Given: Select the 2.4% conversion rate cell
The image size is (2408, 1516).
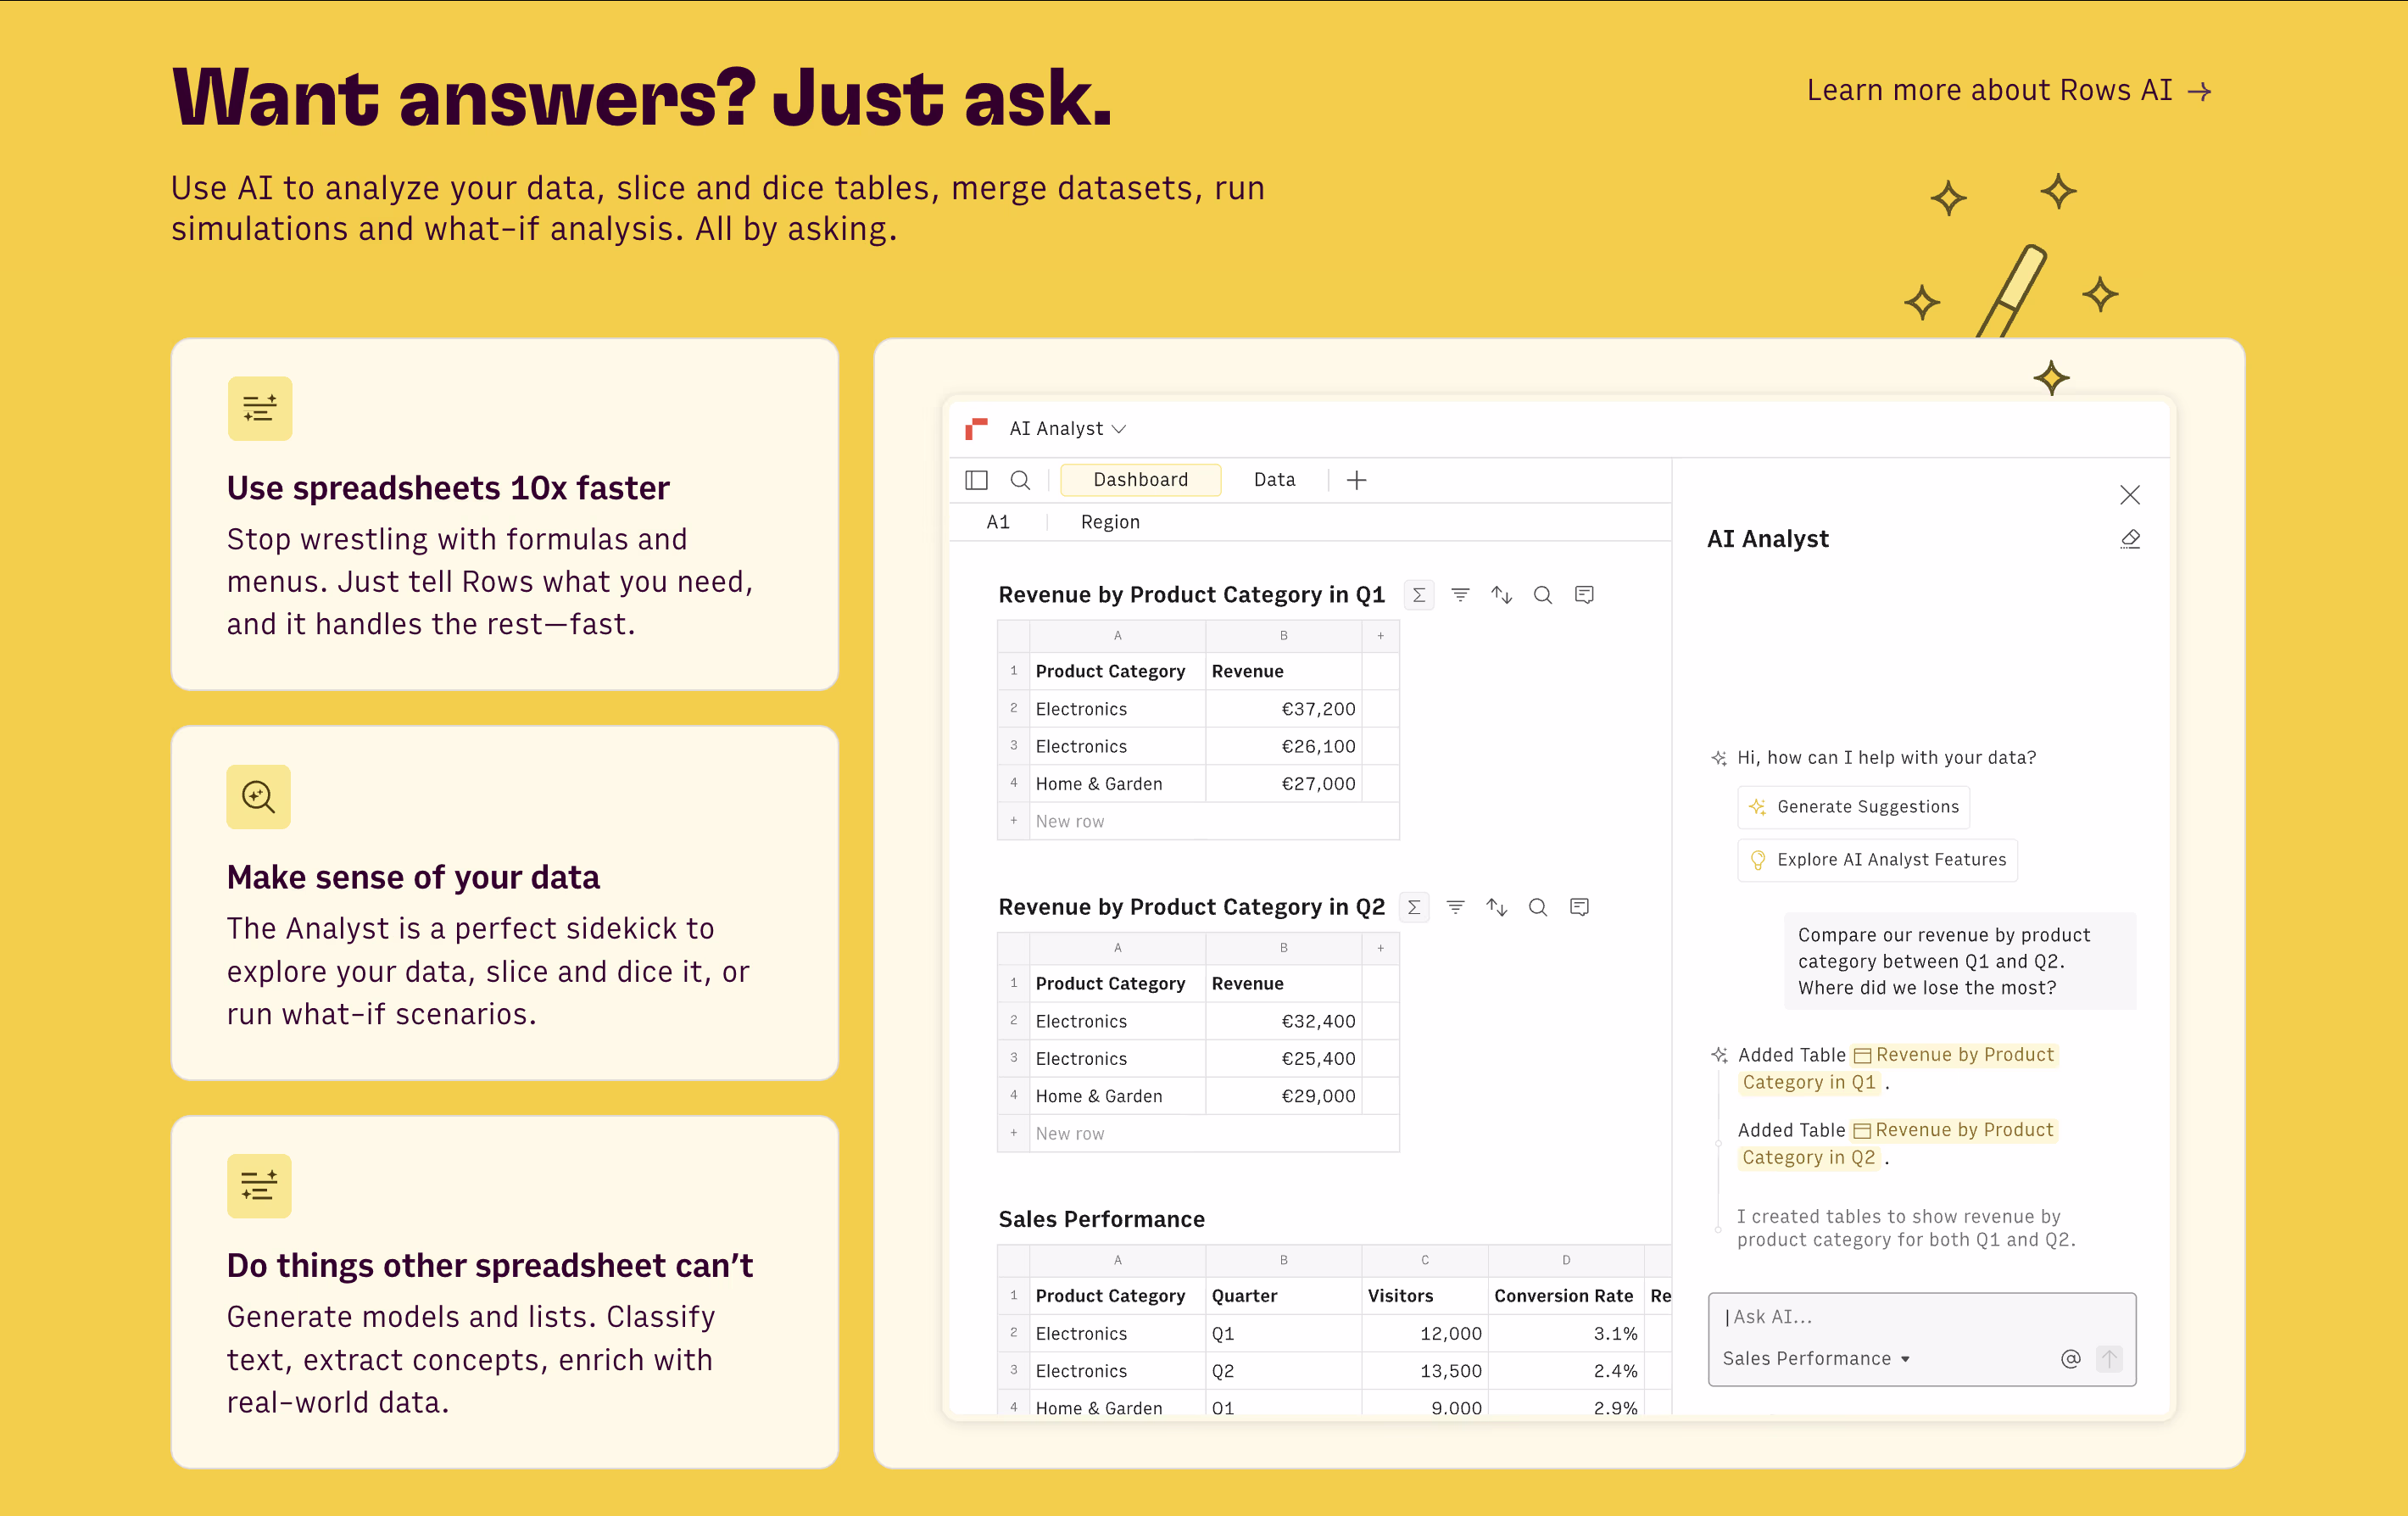Looking at the screenshot, I should click(1566, 1371).
